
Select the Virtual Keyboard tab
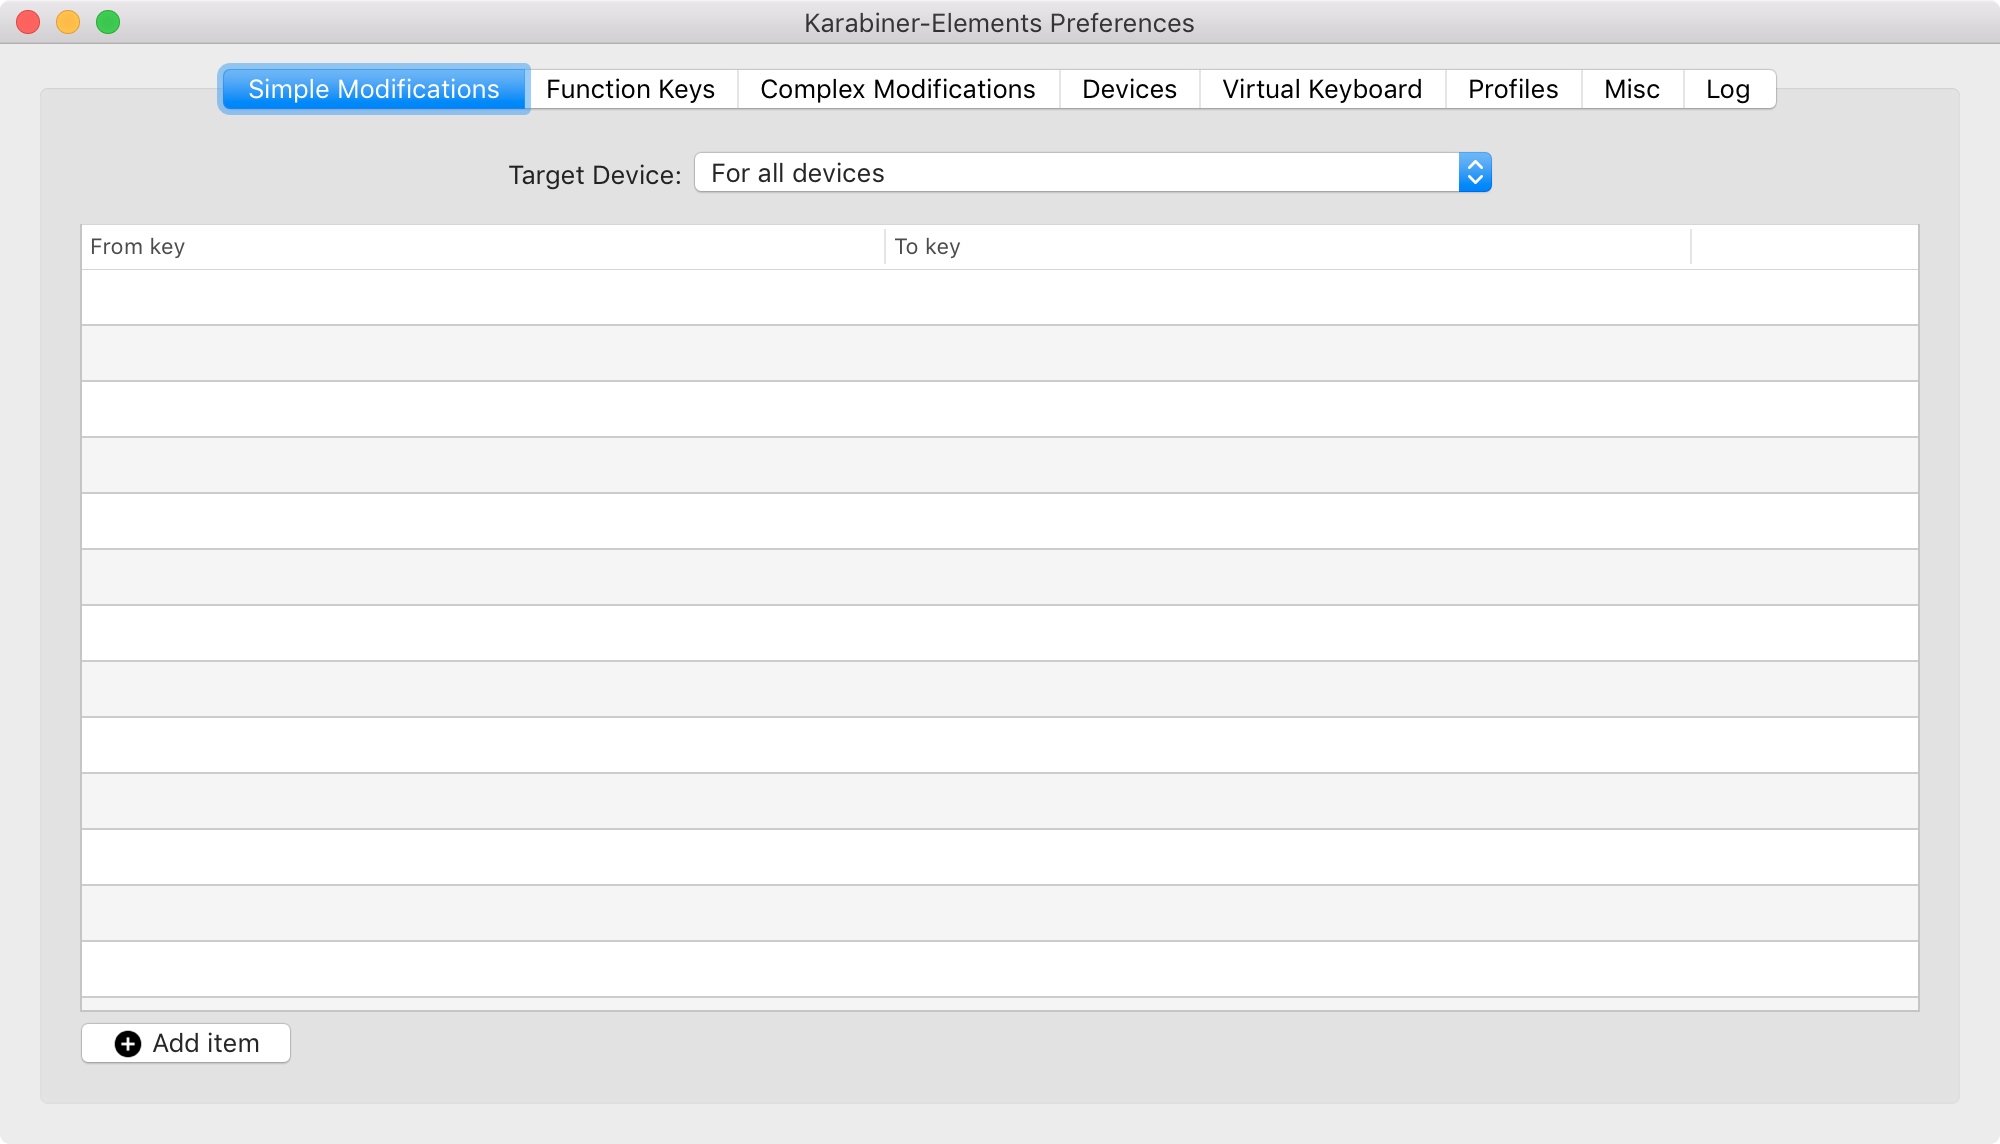(1321, 90)
